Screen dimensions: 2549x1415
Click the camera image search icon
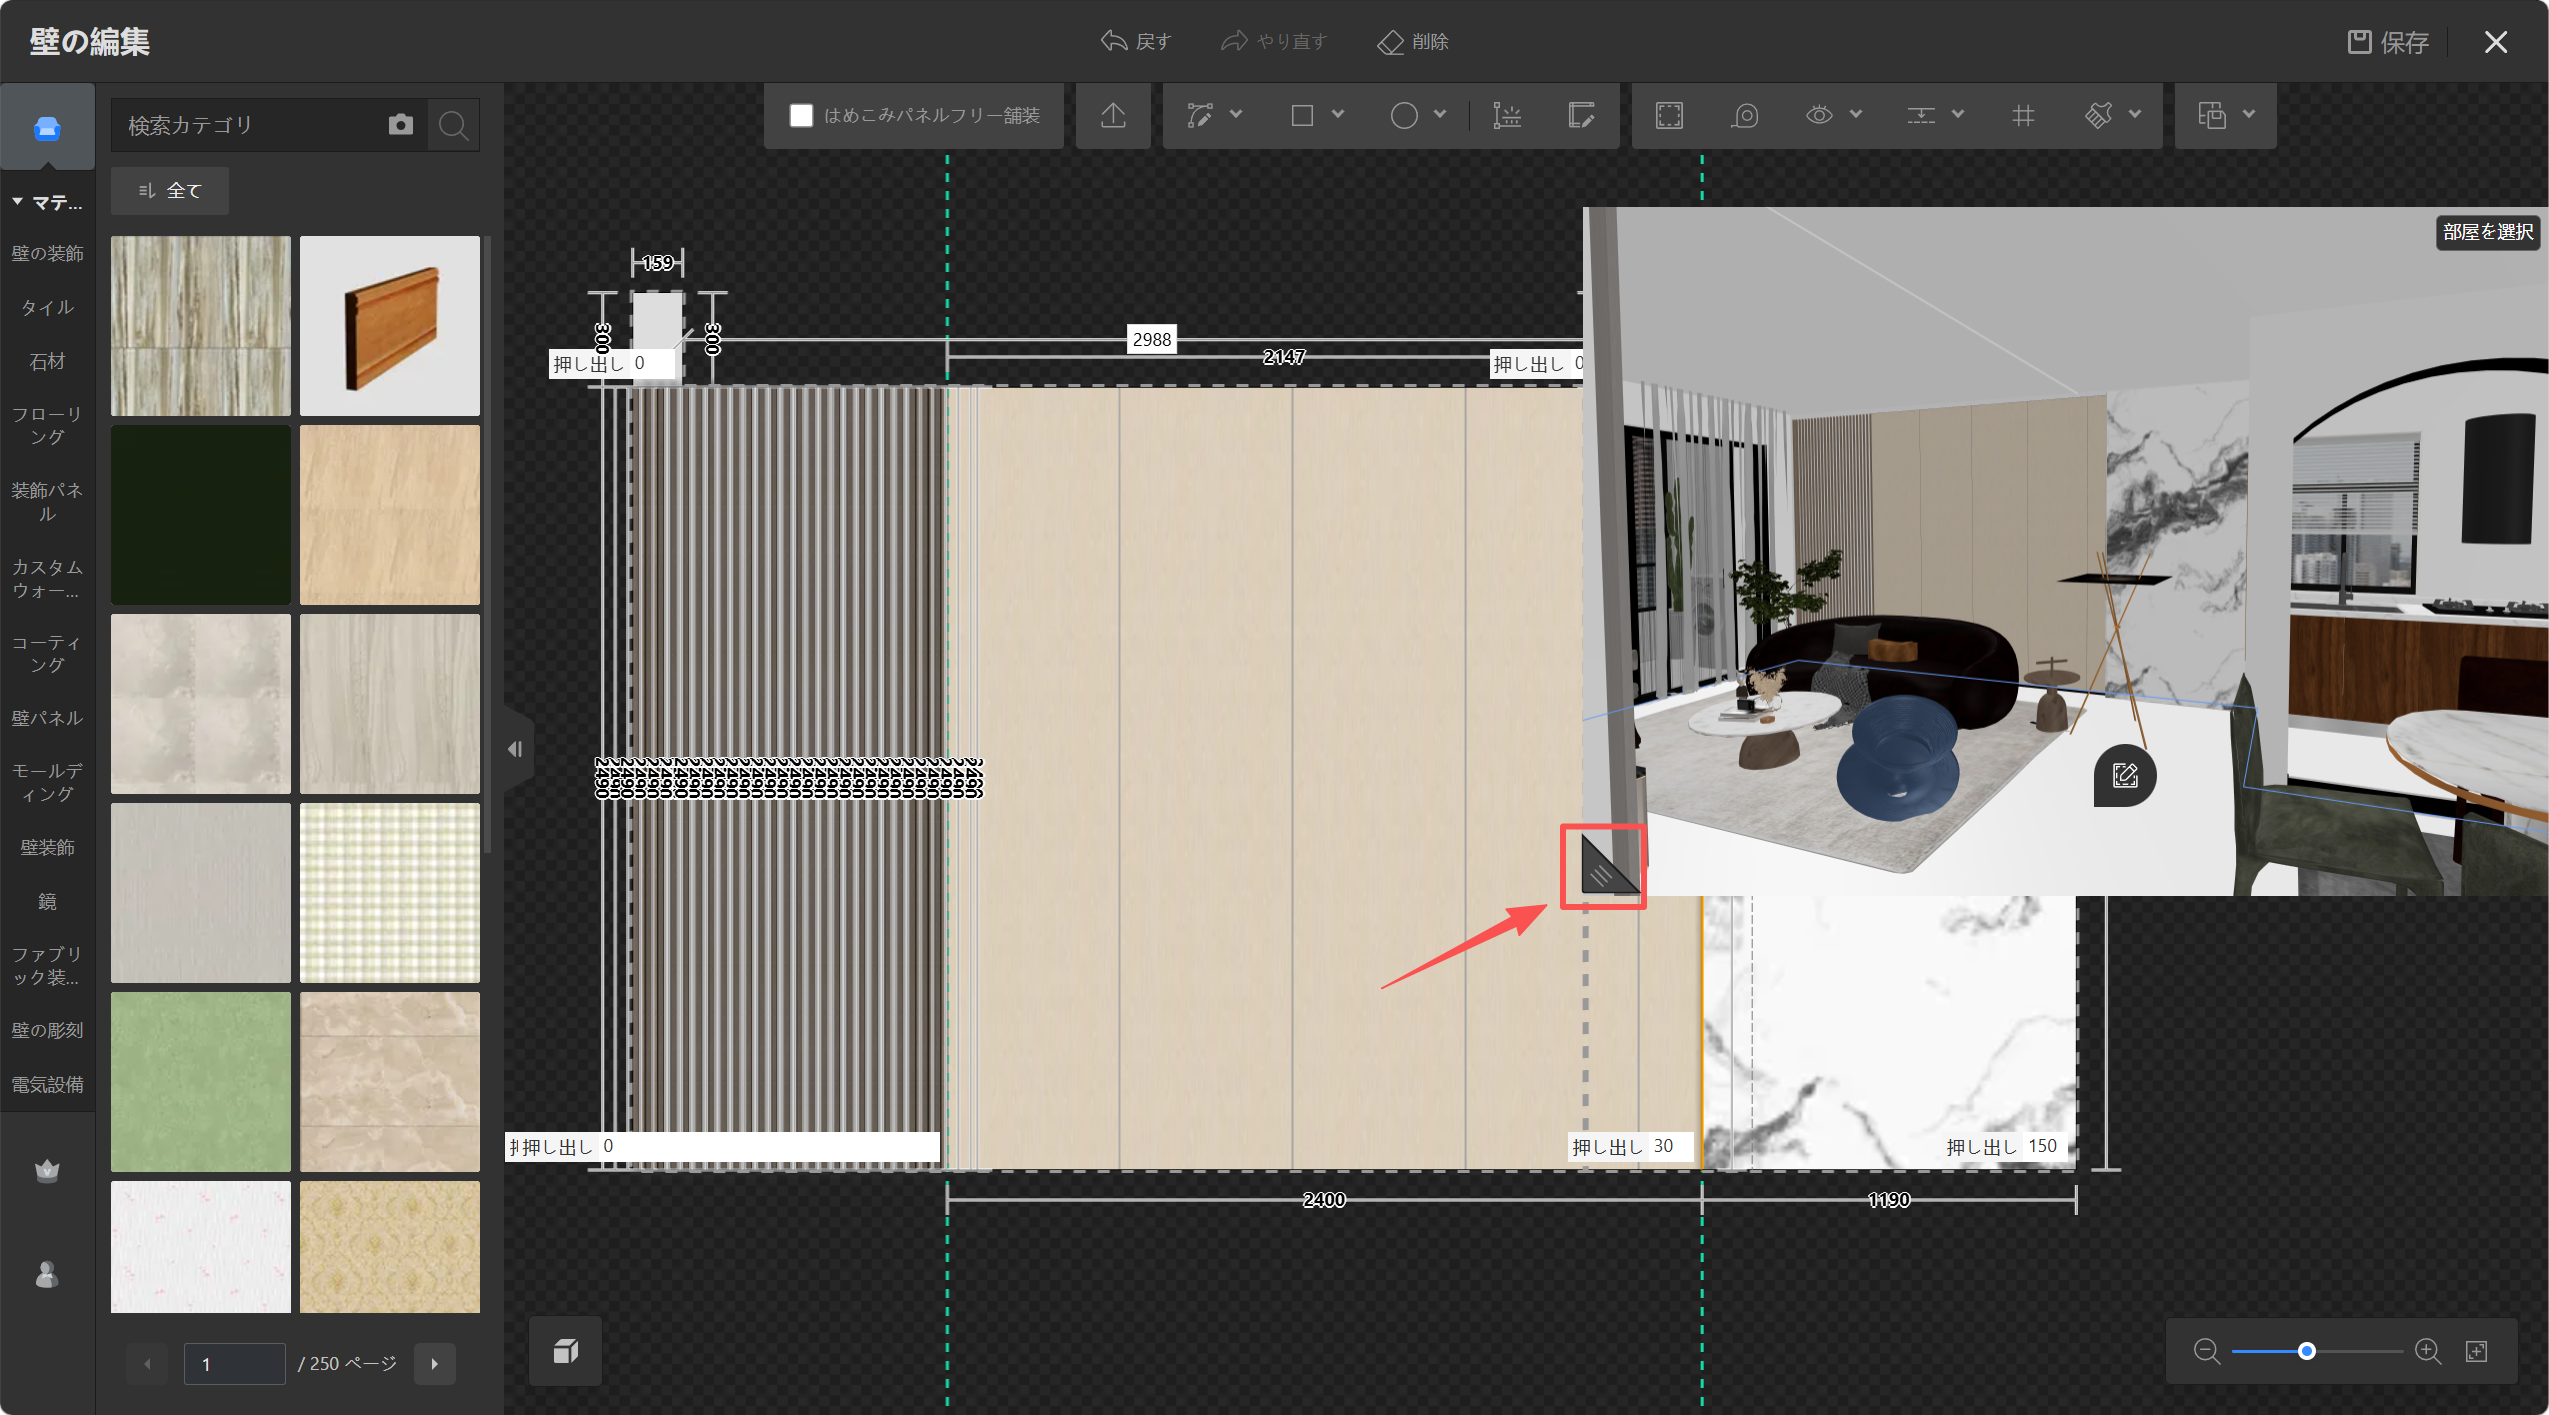401,124
